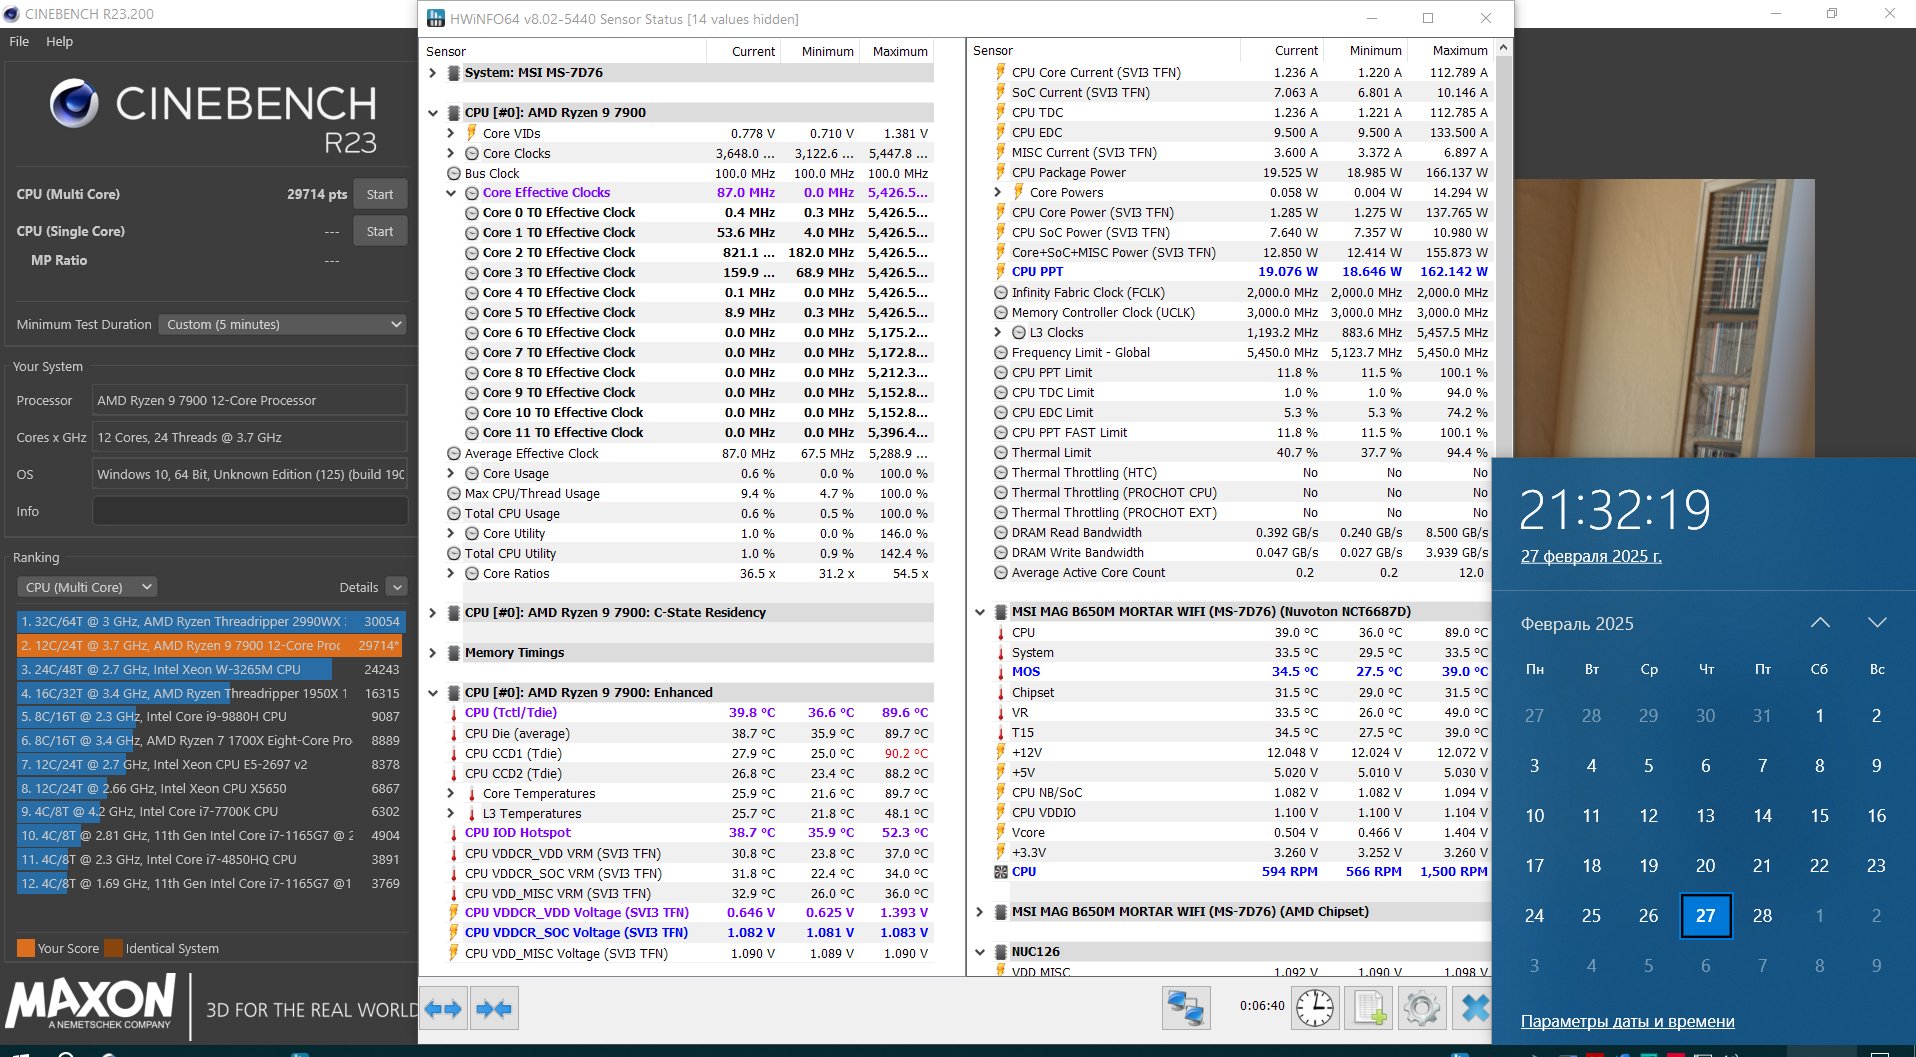1916x1057 pixels.
Task: Click icon beside Average Effective Clock
Action: point(454,454)
